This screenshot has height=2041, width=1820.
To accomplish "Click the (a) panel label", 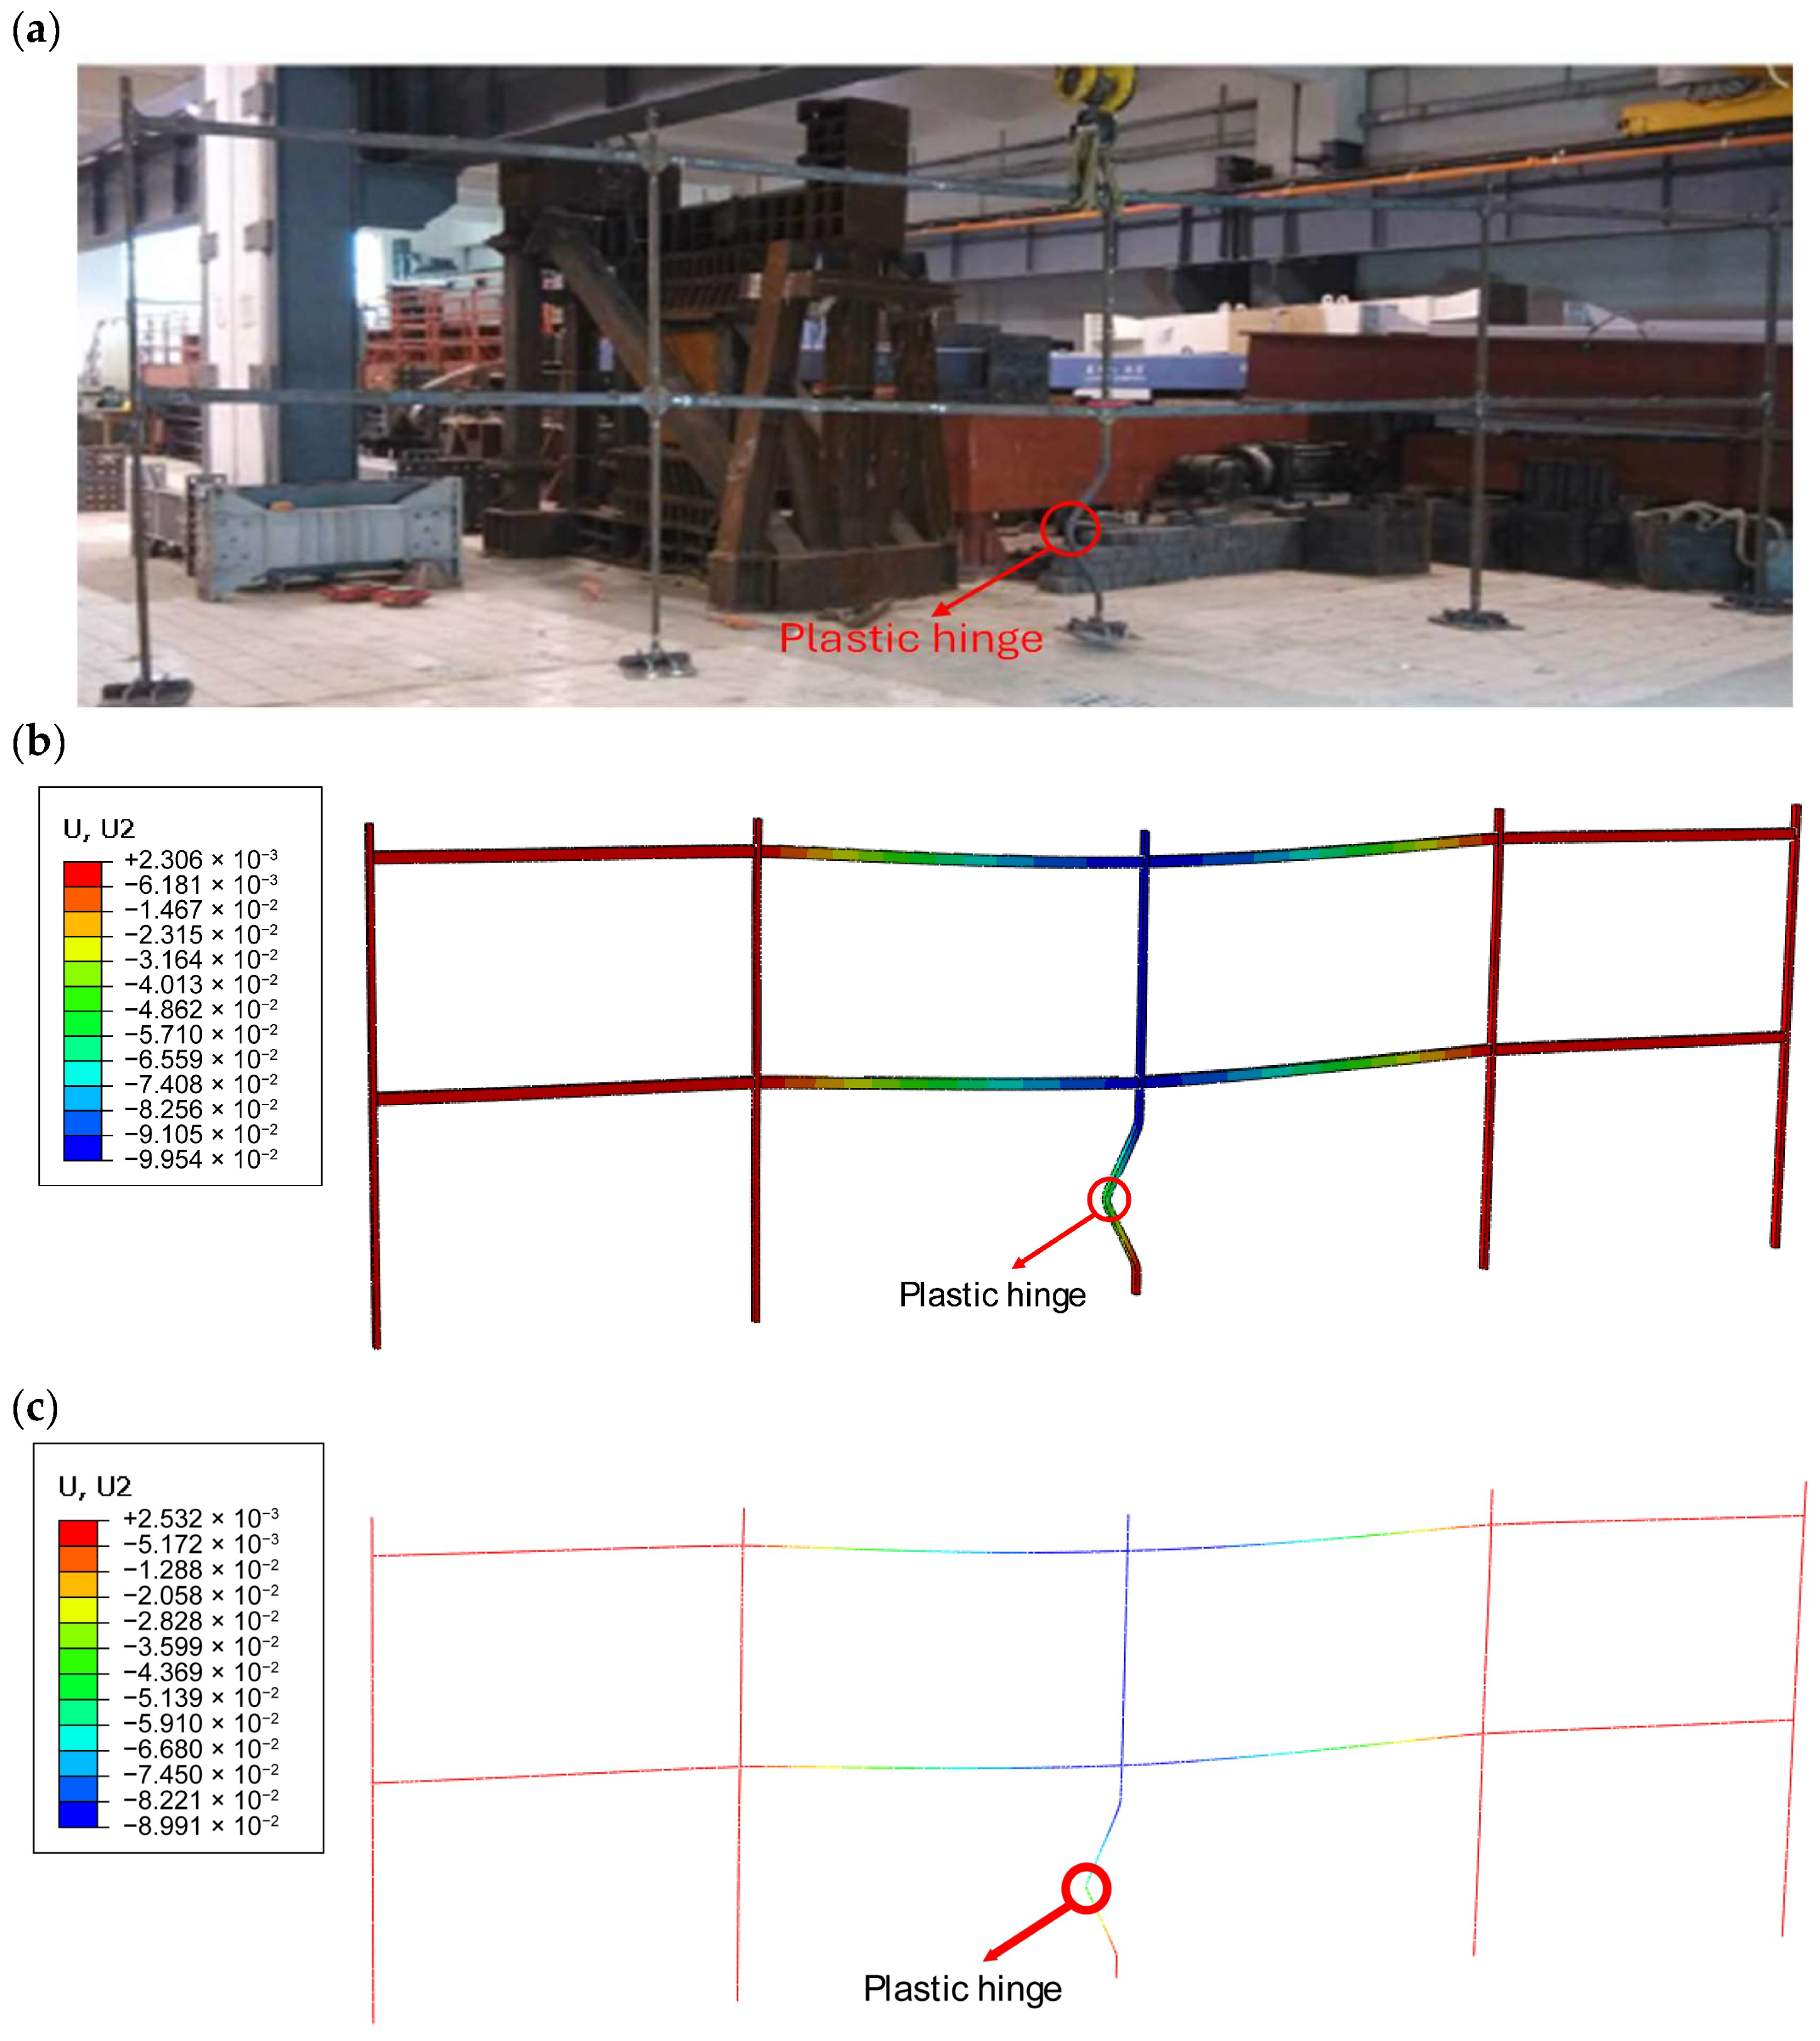I will [36, 30].
